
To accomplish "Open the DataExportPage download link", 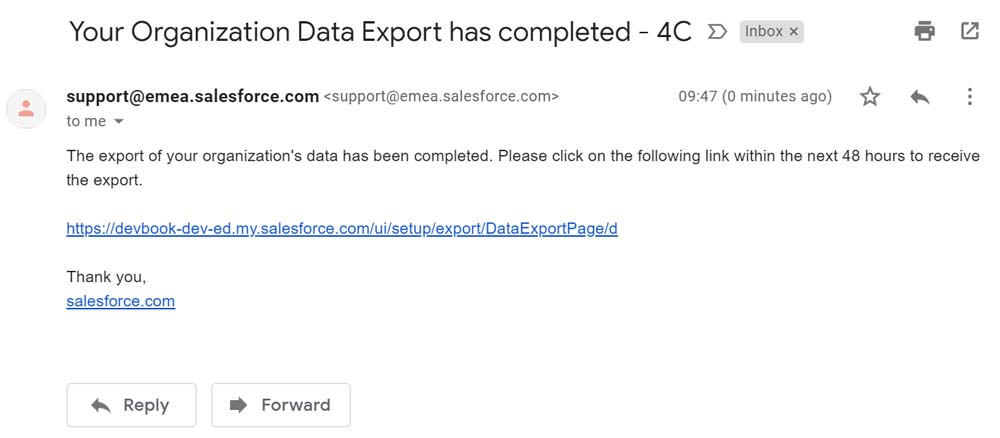I will 342,228.
